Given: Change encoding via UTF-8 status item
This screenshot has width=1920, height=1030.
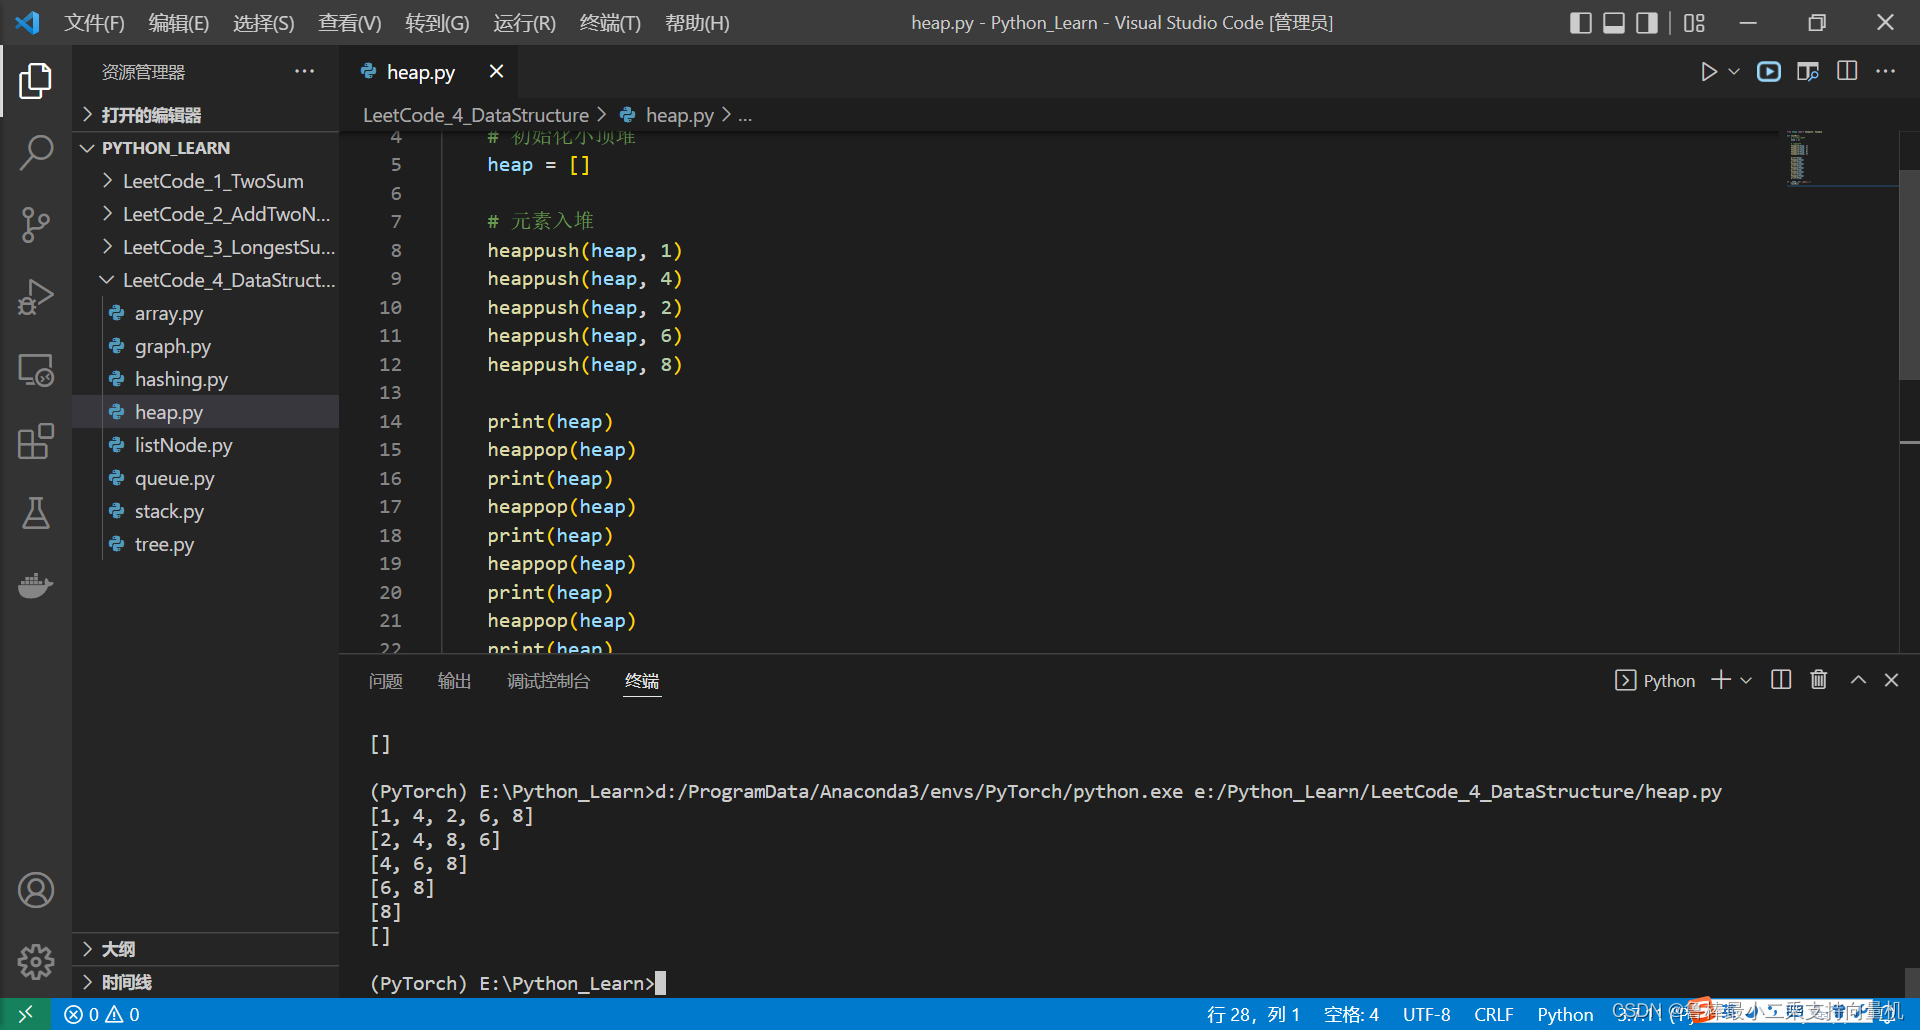Looking at the screenshot, I should pyautogui.click(x=1426, y=1014).
